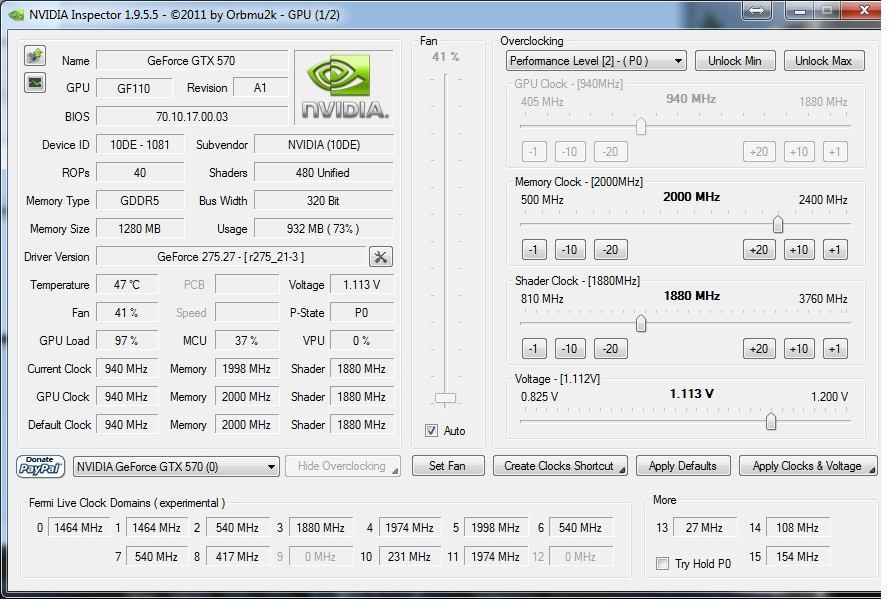Click the Apply Defaults button

[x=683, y=466]
